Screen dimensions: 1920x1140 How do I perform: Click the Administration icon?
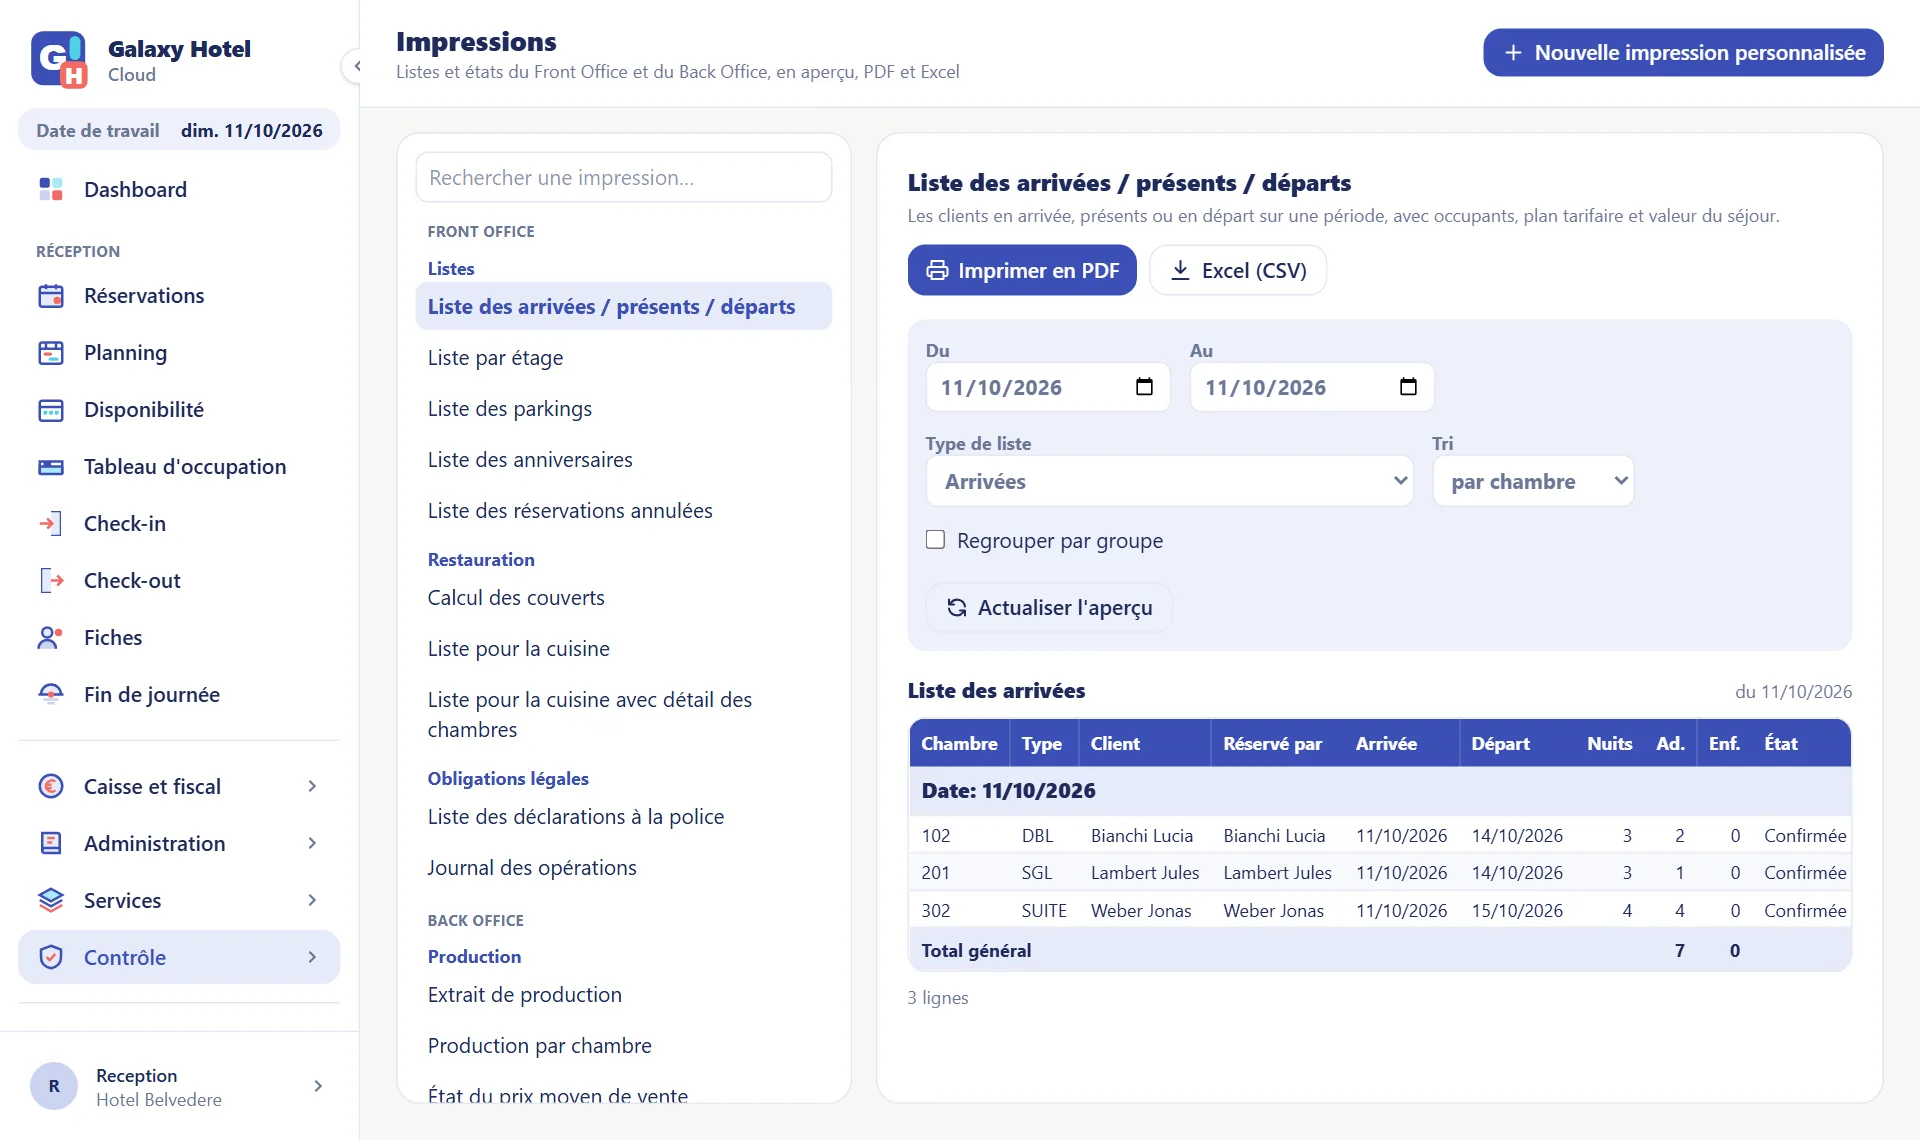tap(51, 844)
